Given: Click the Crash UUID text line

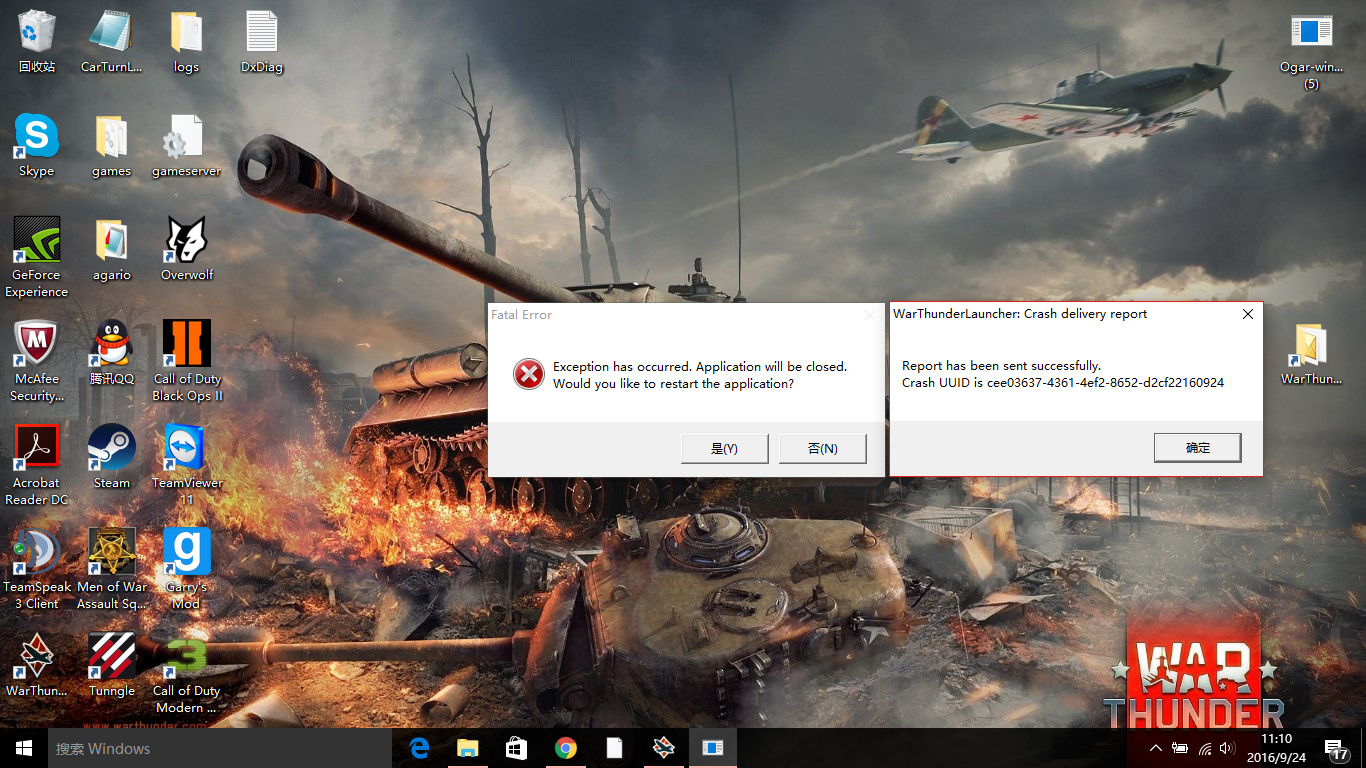Looking at the screenshot, I should click(x=1063, y=383).
